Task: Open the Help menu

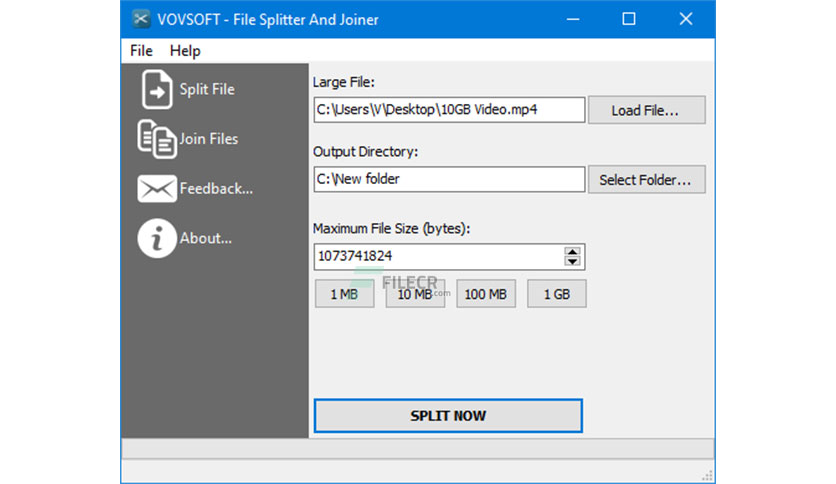Action: (x=185, y=51)
